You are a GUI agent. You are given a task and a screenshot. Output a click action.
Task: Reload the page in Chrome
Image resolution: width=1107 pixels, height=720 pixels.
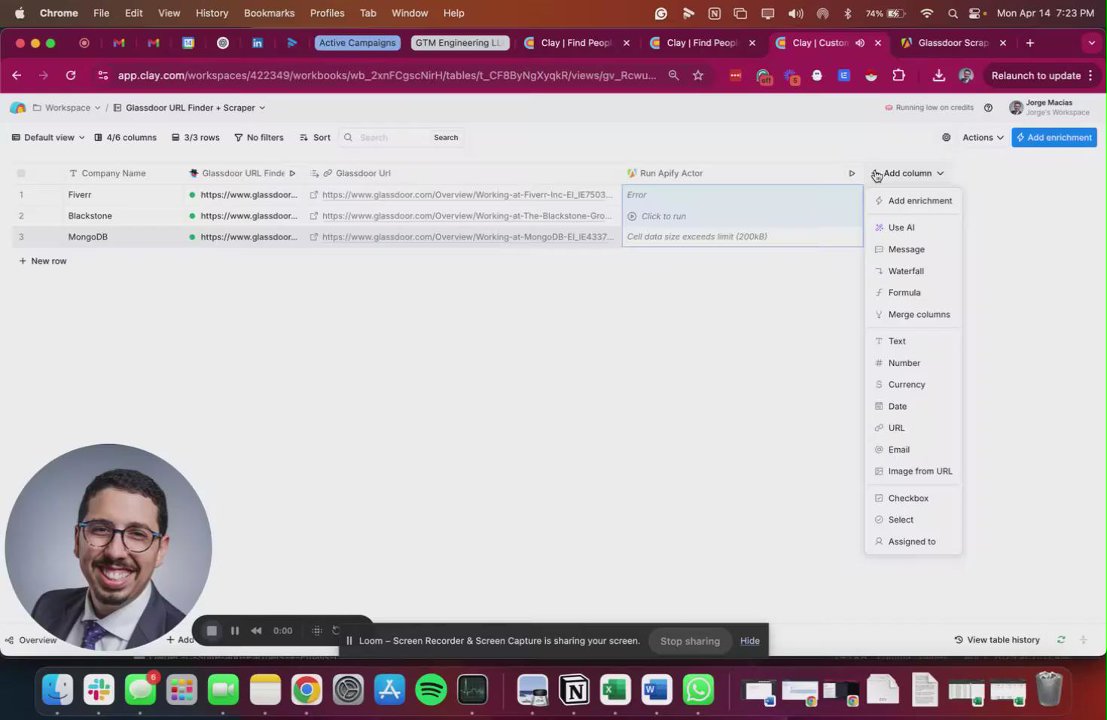[x=71, y=76]
